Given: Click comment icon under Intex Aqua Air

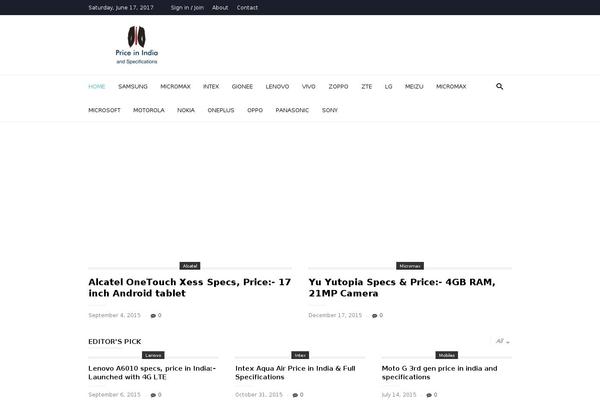Looking at the screenshot, I should (295, 395).
